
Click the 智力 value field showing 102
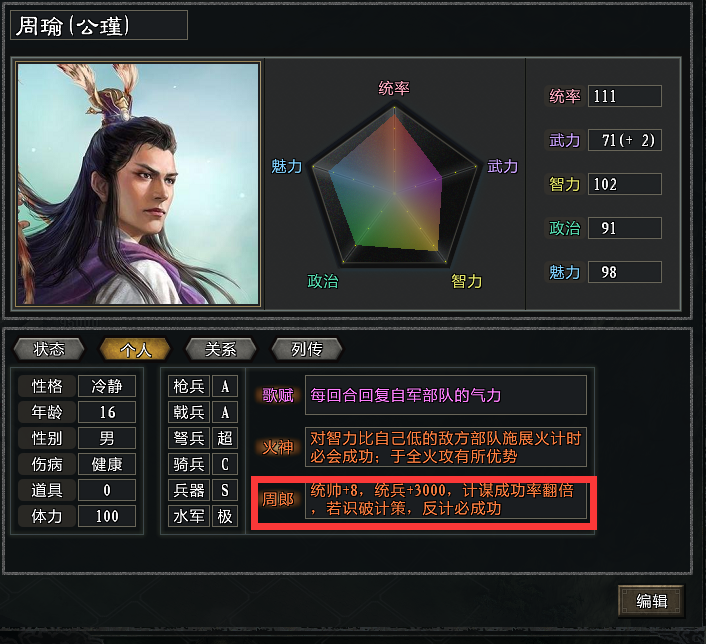(x=625, y=184)
